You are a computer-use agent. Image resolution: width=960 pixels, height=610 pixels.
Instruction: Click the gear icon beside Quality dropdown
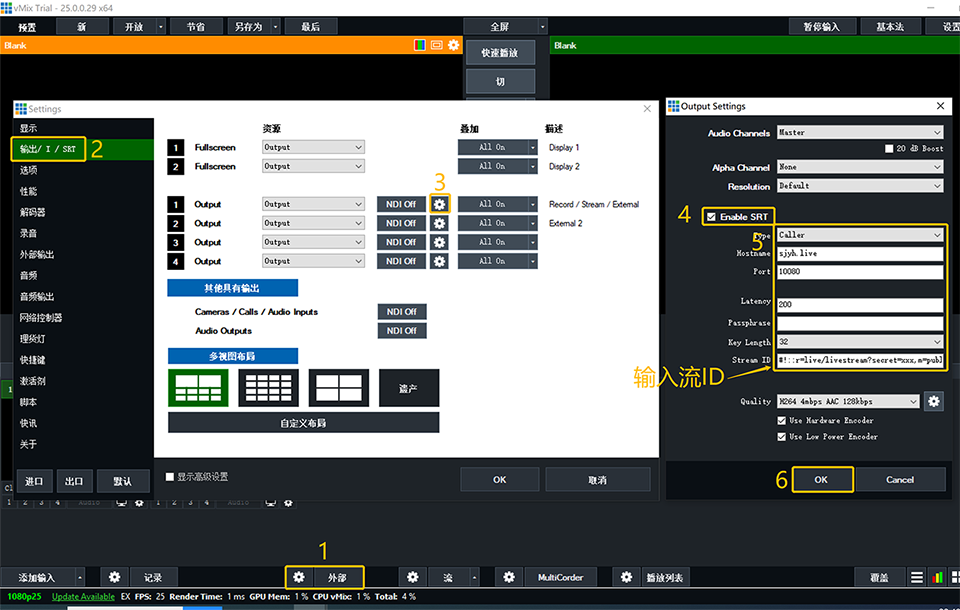933,402
